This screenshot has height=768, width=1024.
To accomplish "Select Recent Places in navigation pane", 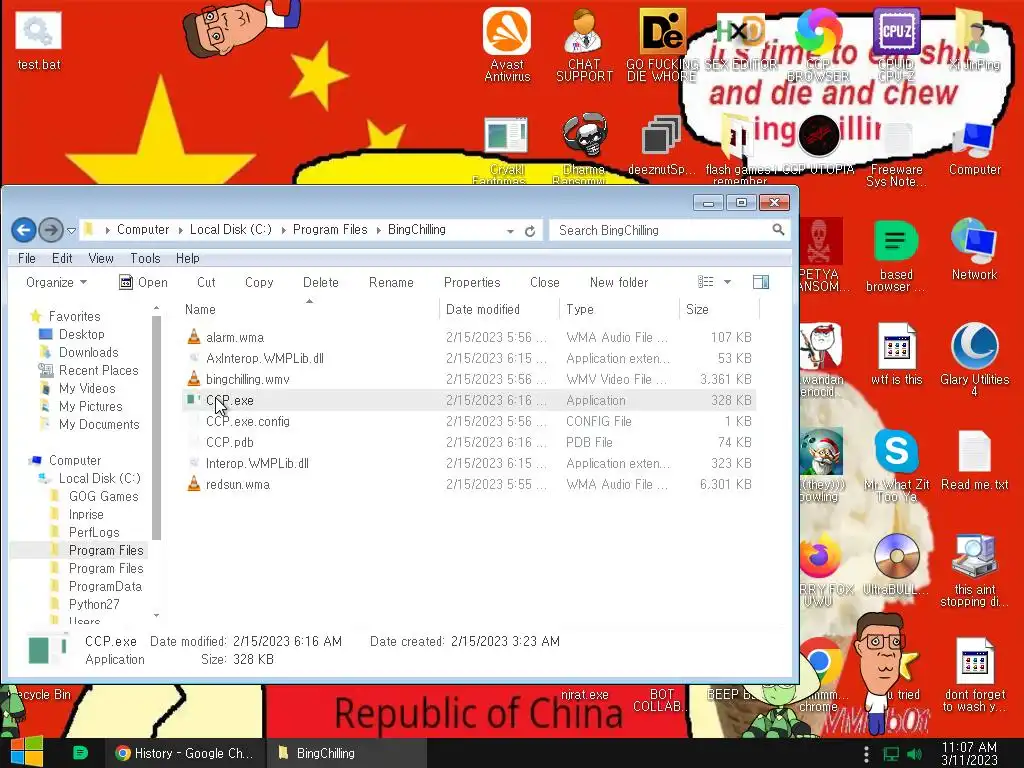I will point(98,370).
